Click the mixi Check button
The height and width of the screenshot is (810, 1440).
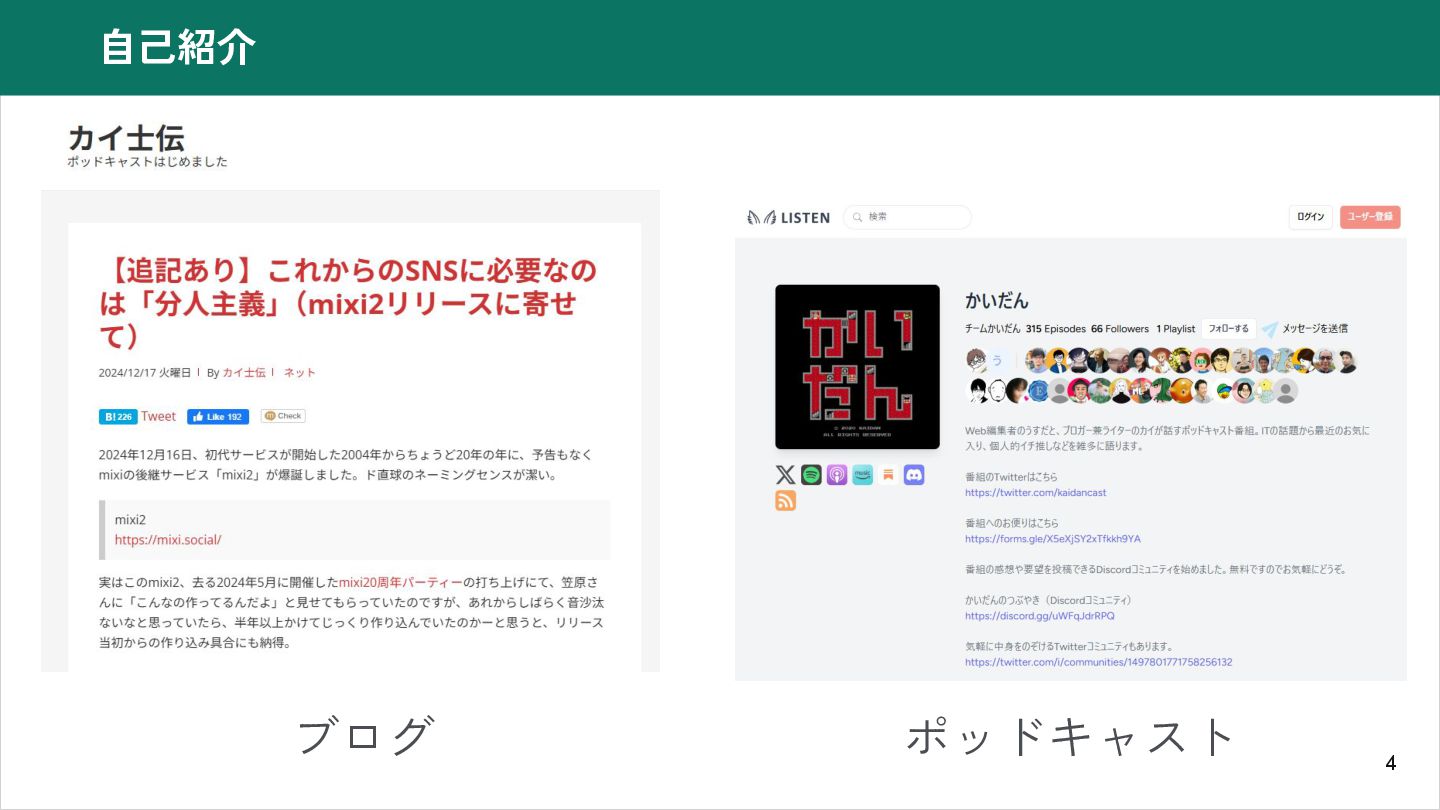click(283, 416)
